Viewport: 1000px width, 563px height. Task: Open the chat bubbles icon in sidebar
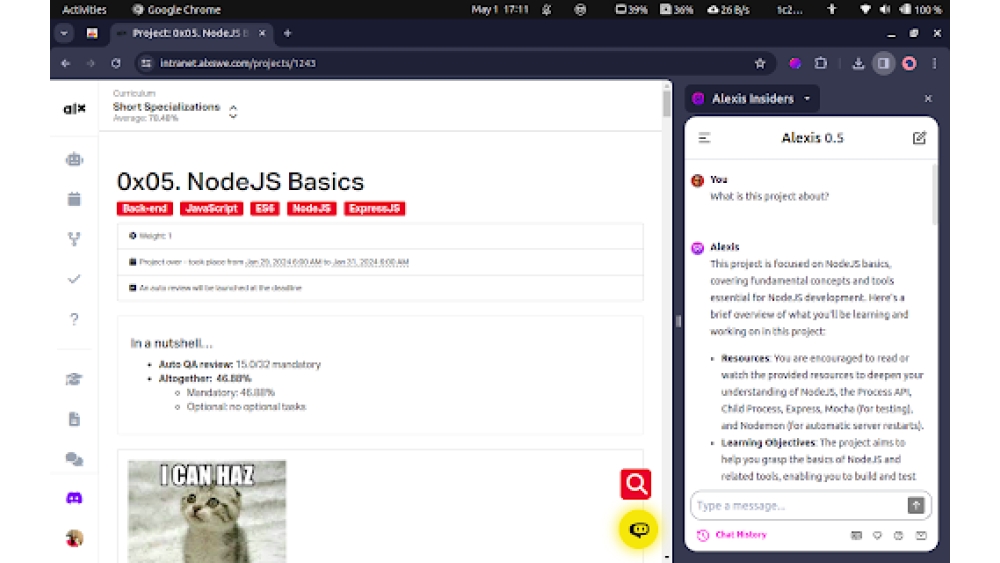74,459
